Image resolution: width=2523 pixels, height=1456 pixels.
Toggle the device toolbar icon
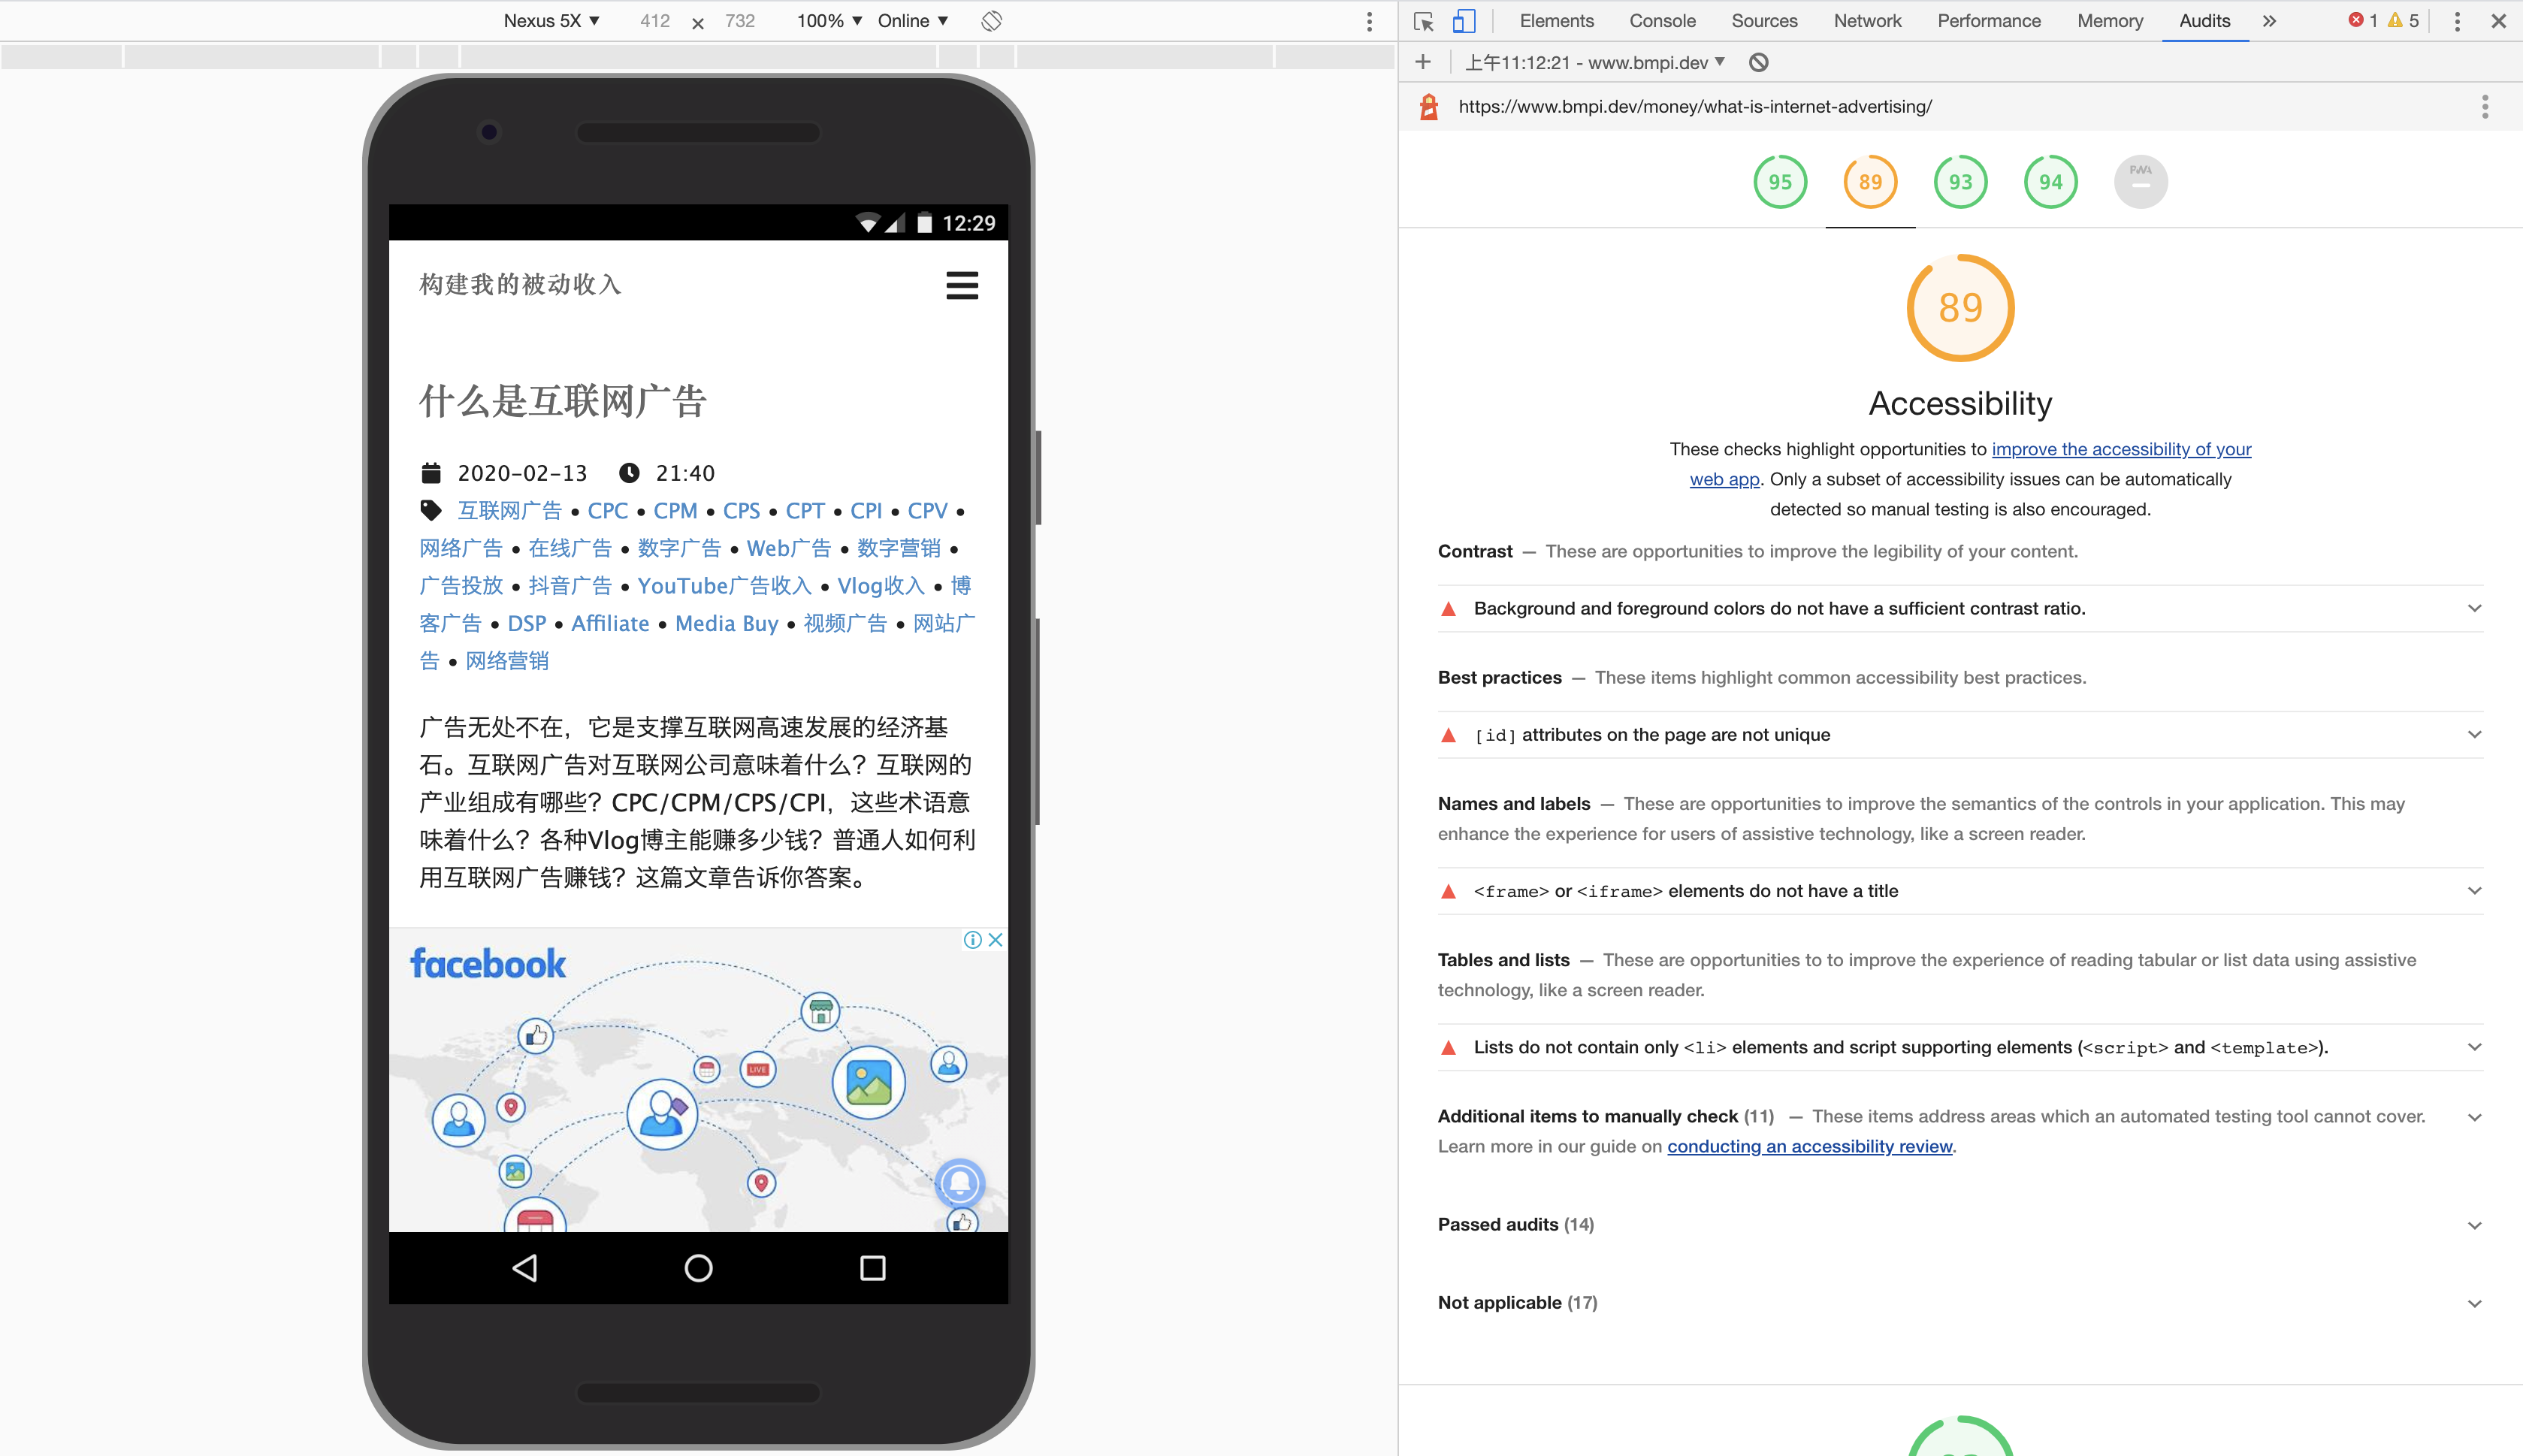1463,21
